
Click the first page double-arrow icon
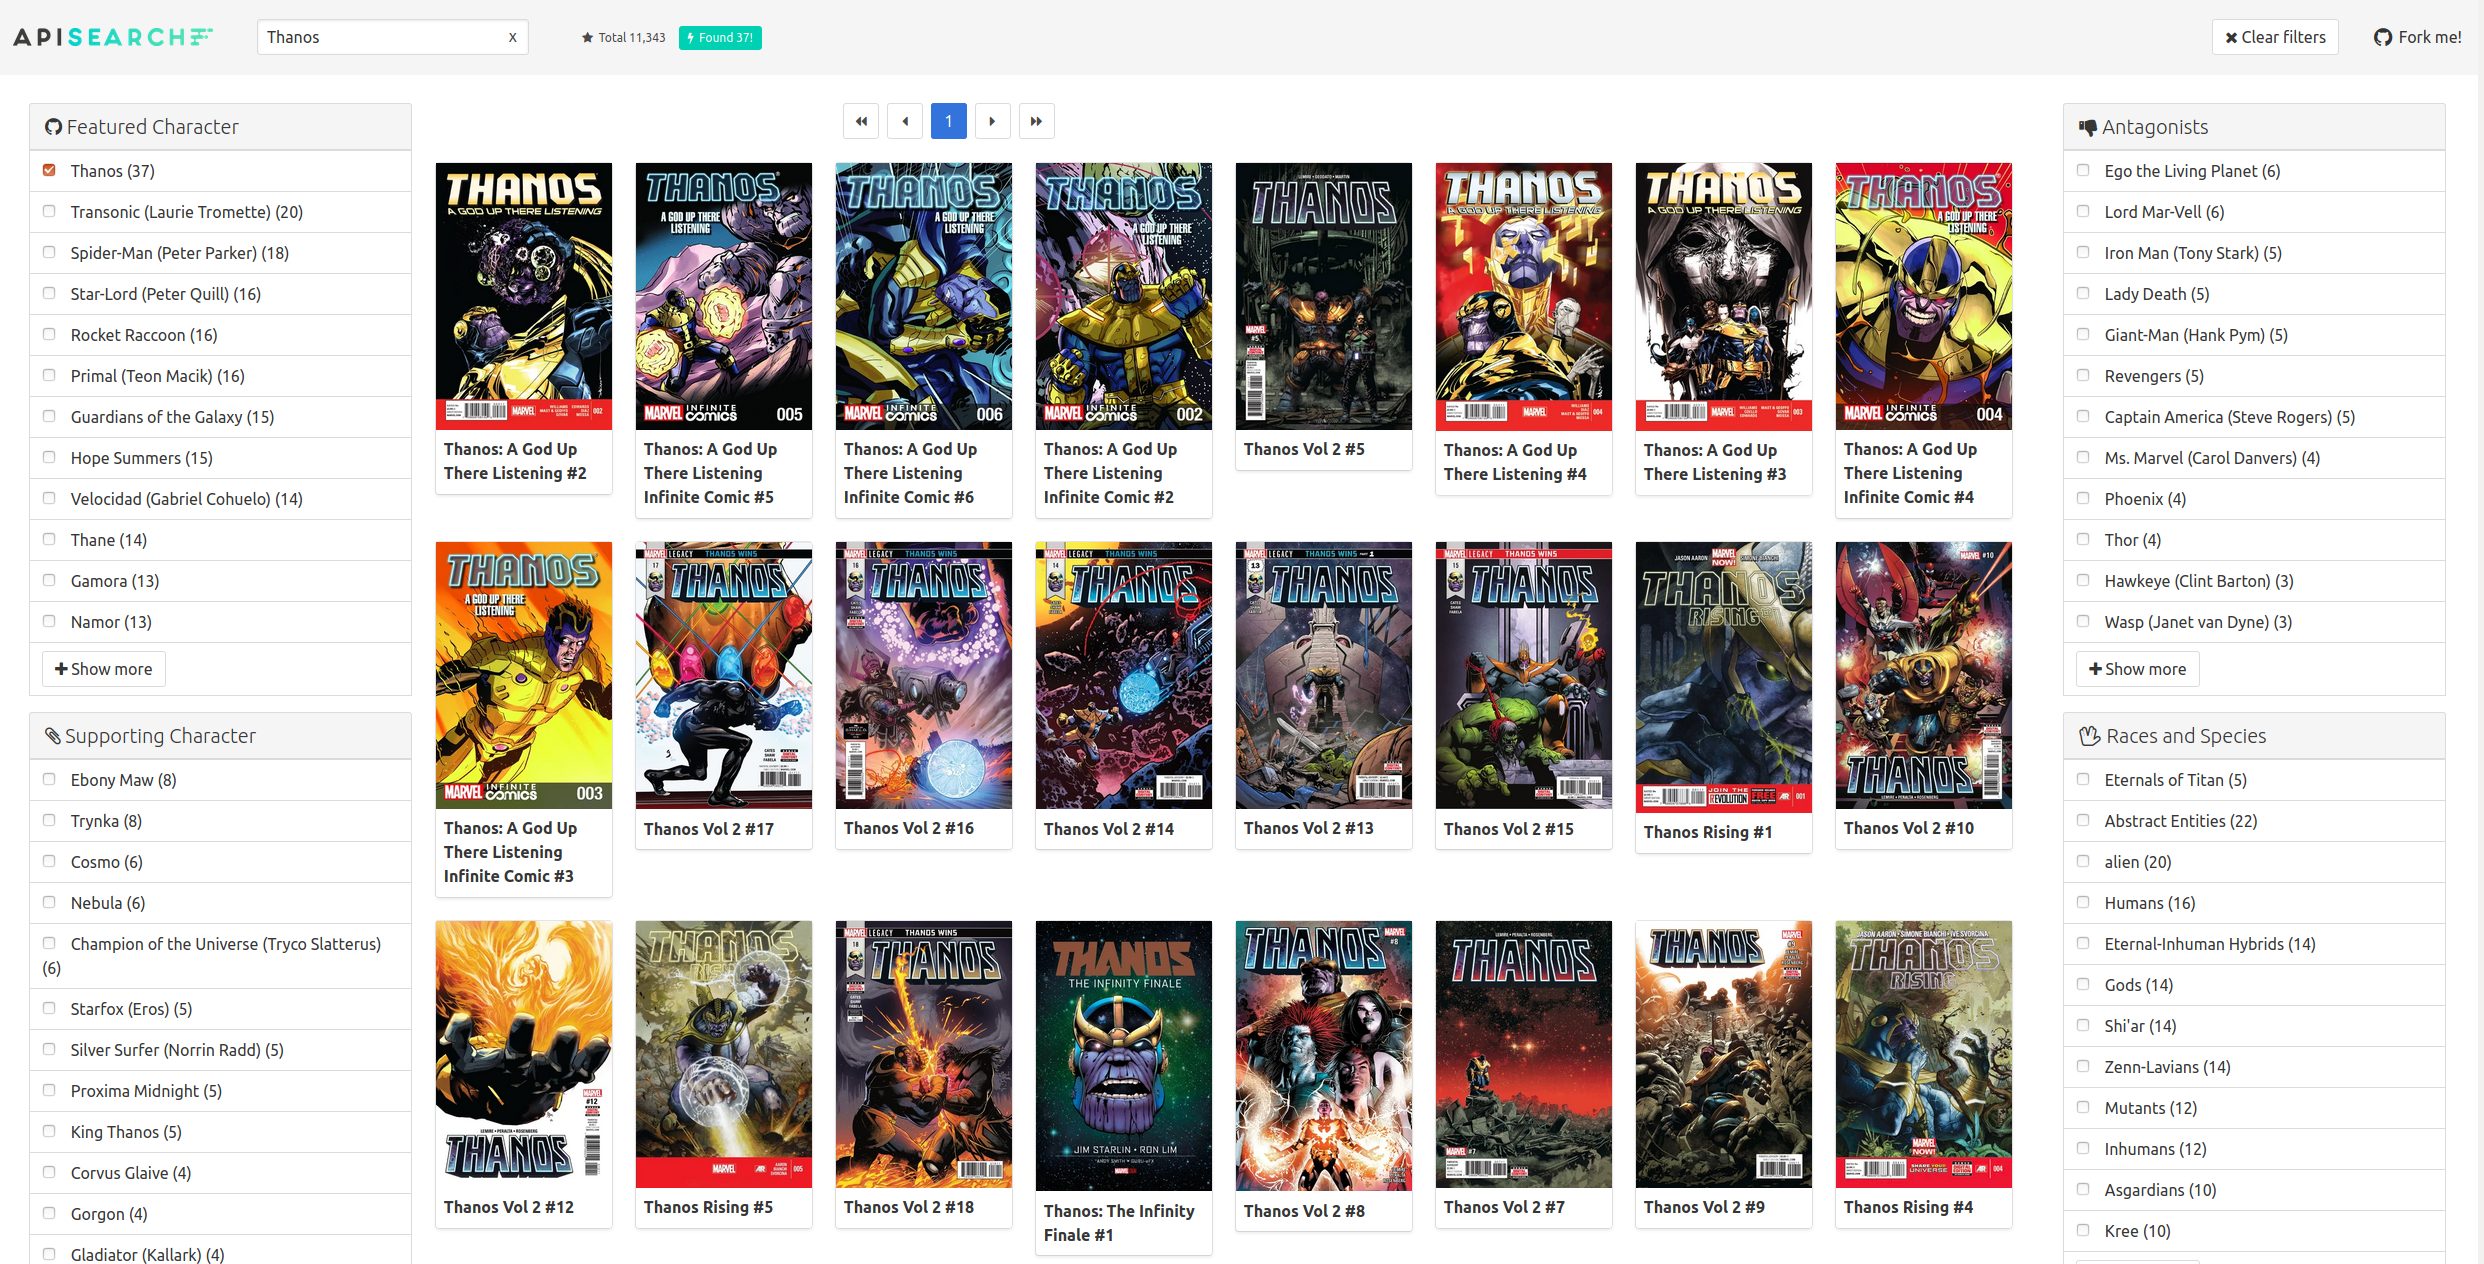[860, 121]
